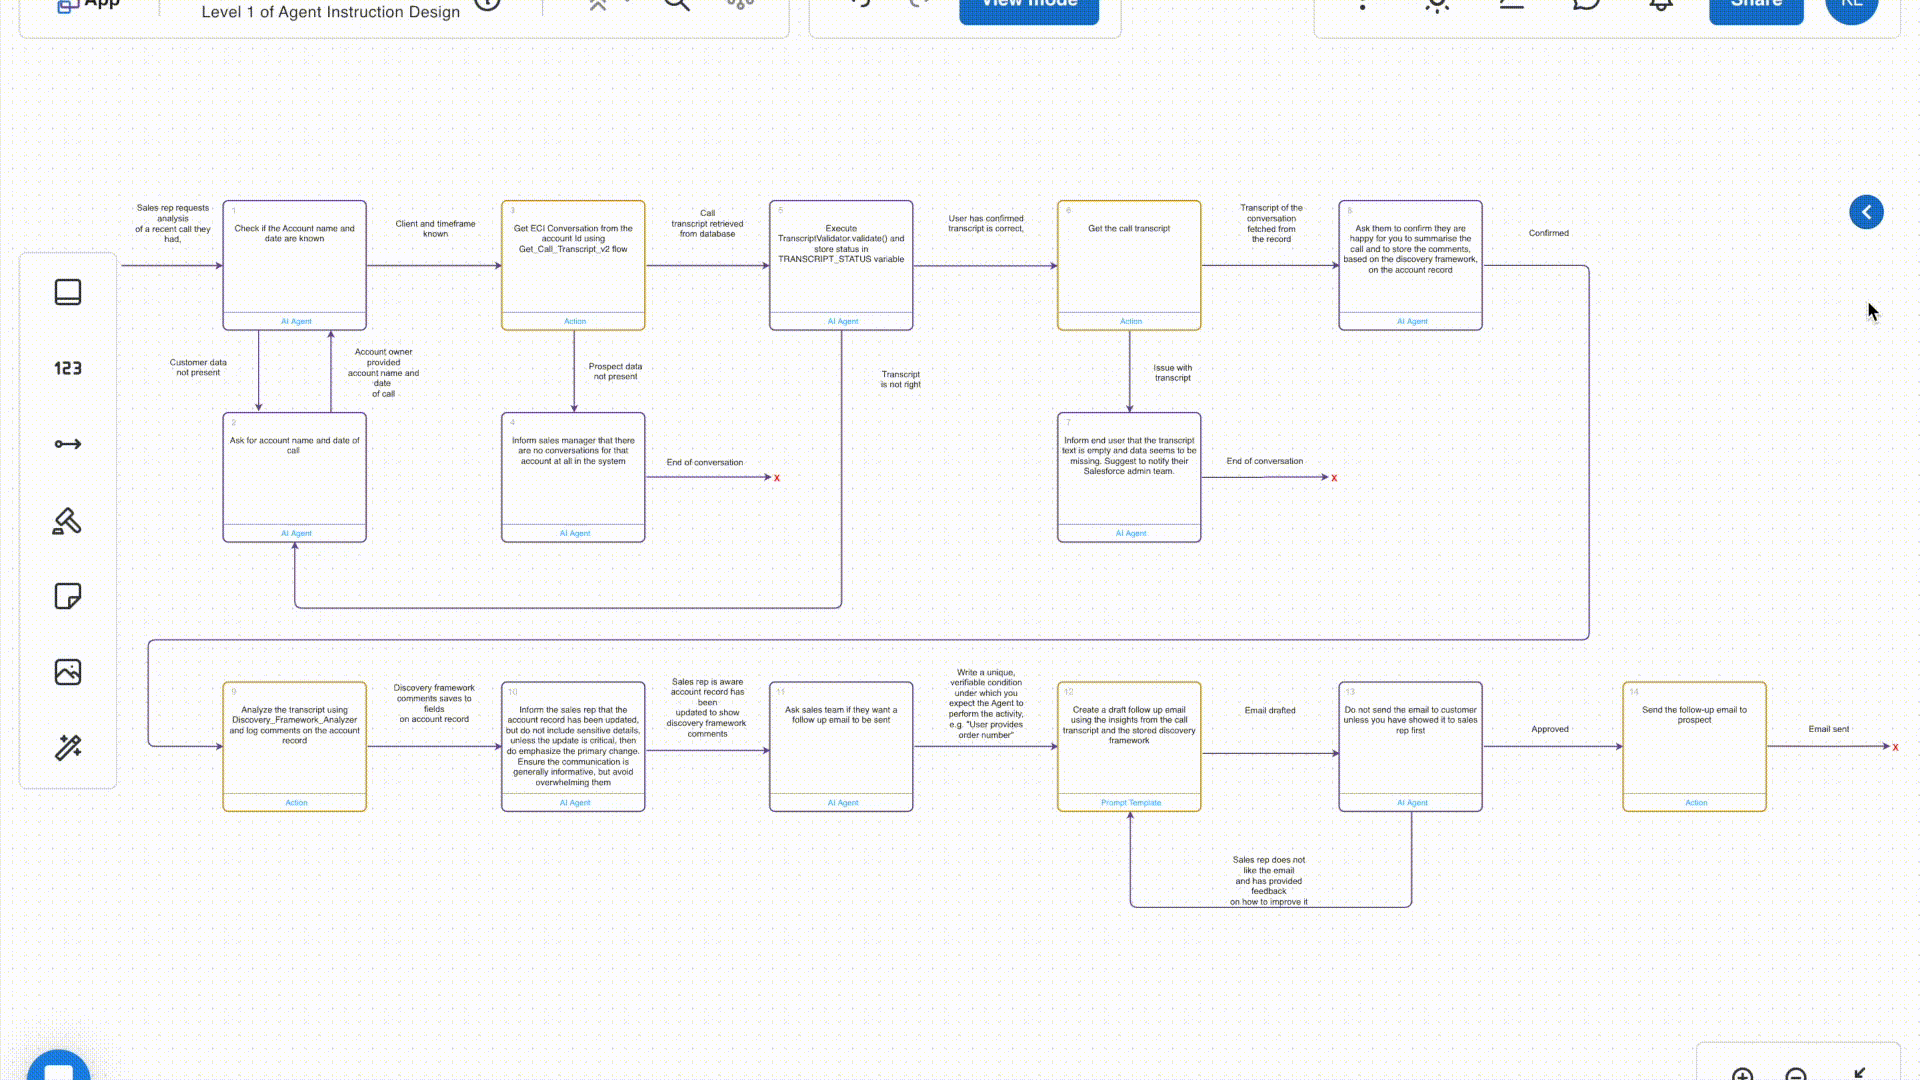Select the 123 numbering tool
The height and width of the screenshot is (1080, 1920).
[x=68, y=368]
